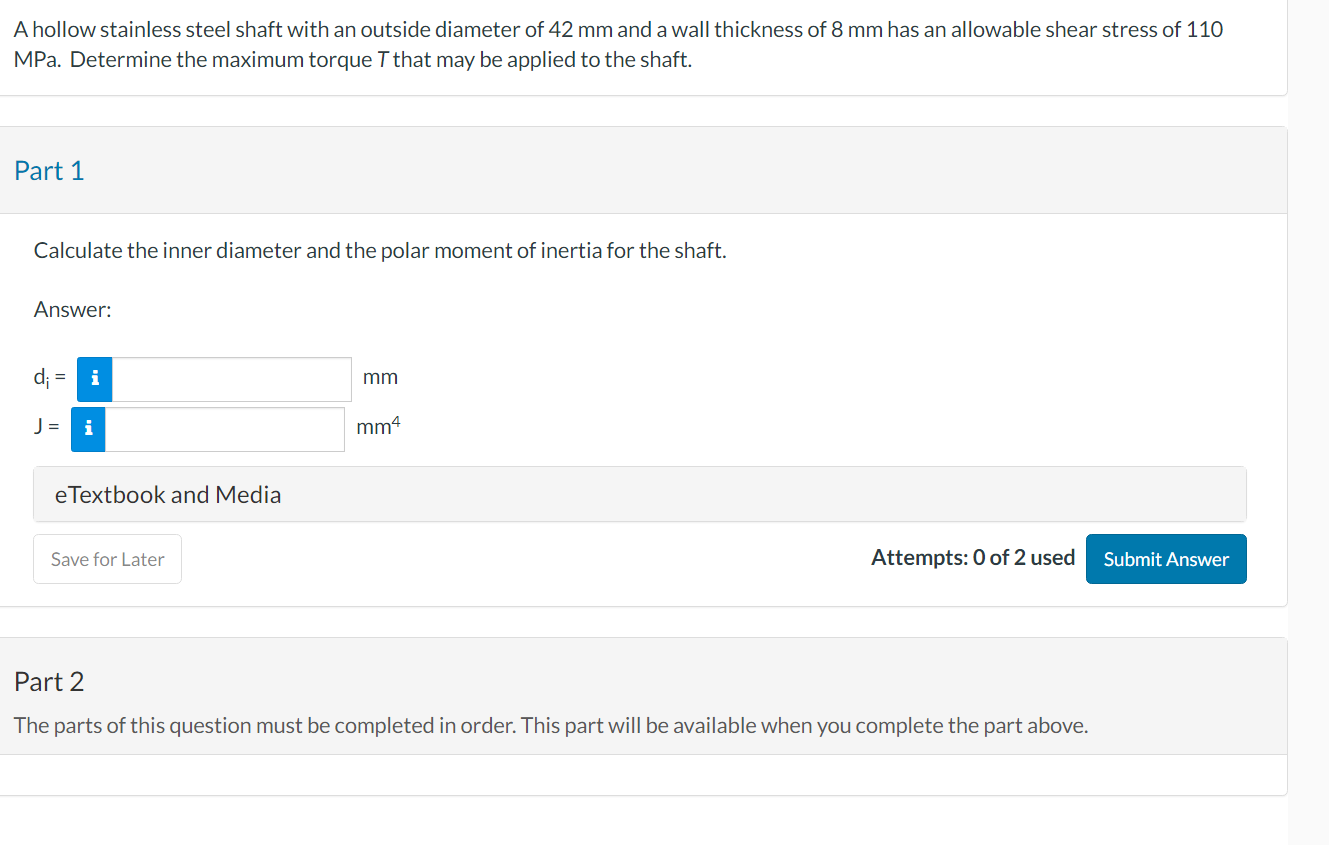Click the Part 2 locked availability message
Image resolution: width=1329 pixels, height=845 pixels.
(x=550, y=726)
